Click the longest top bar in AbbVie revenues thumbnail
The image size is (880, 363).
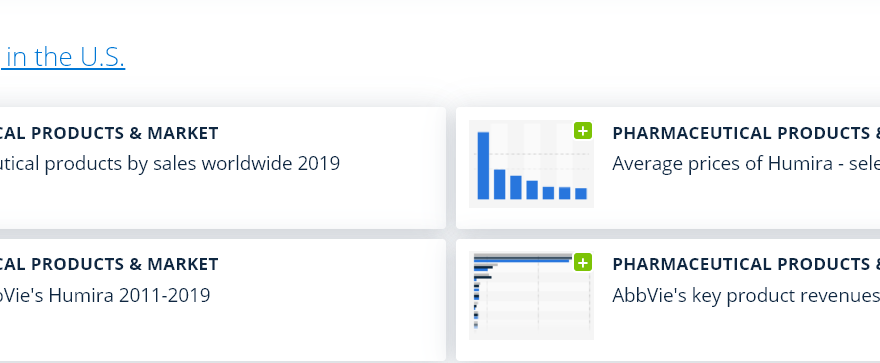click(522, 258)
